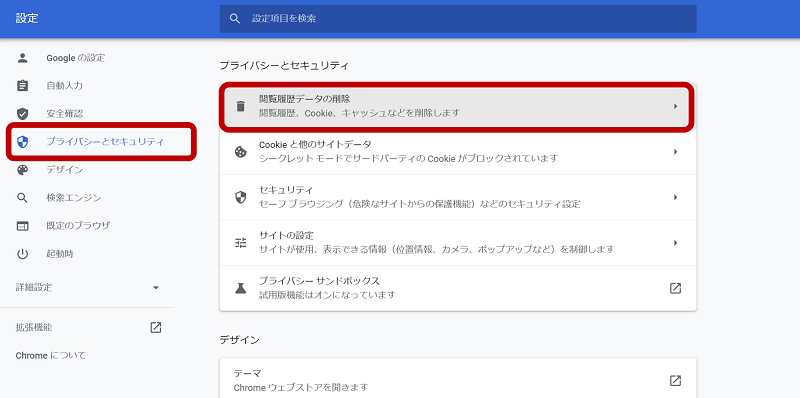The image size is (800, 398).
Task: Click the デザイン section heading
Action: (239, 340)
